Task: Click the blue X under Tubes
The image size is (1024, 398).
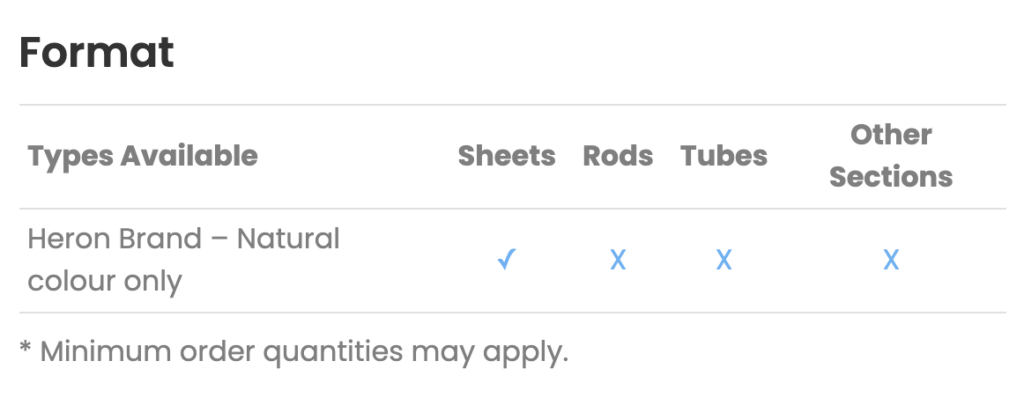Action: (x=724, y=261)
